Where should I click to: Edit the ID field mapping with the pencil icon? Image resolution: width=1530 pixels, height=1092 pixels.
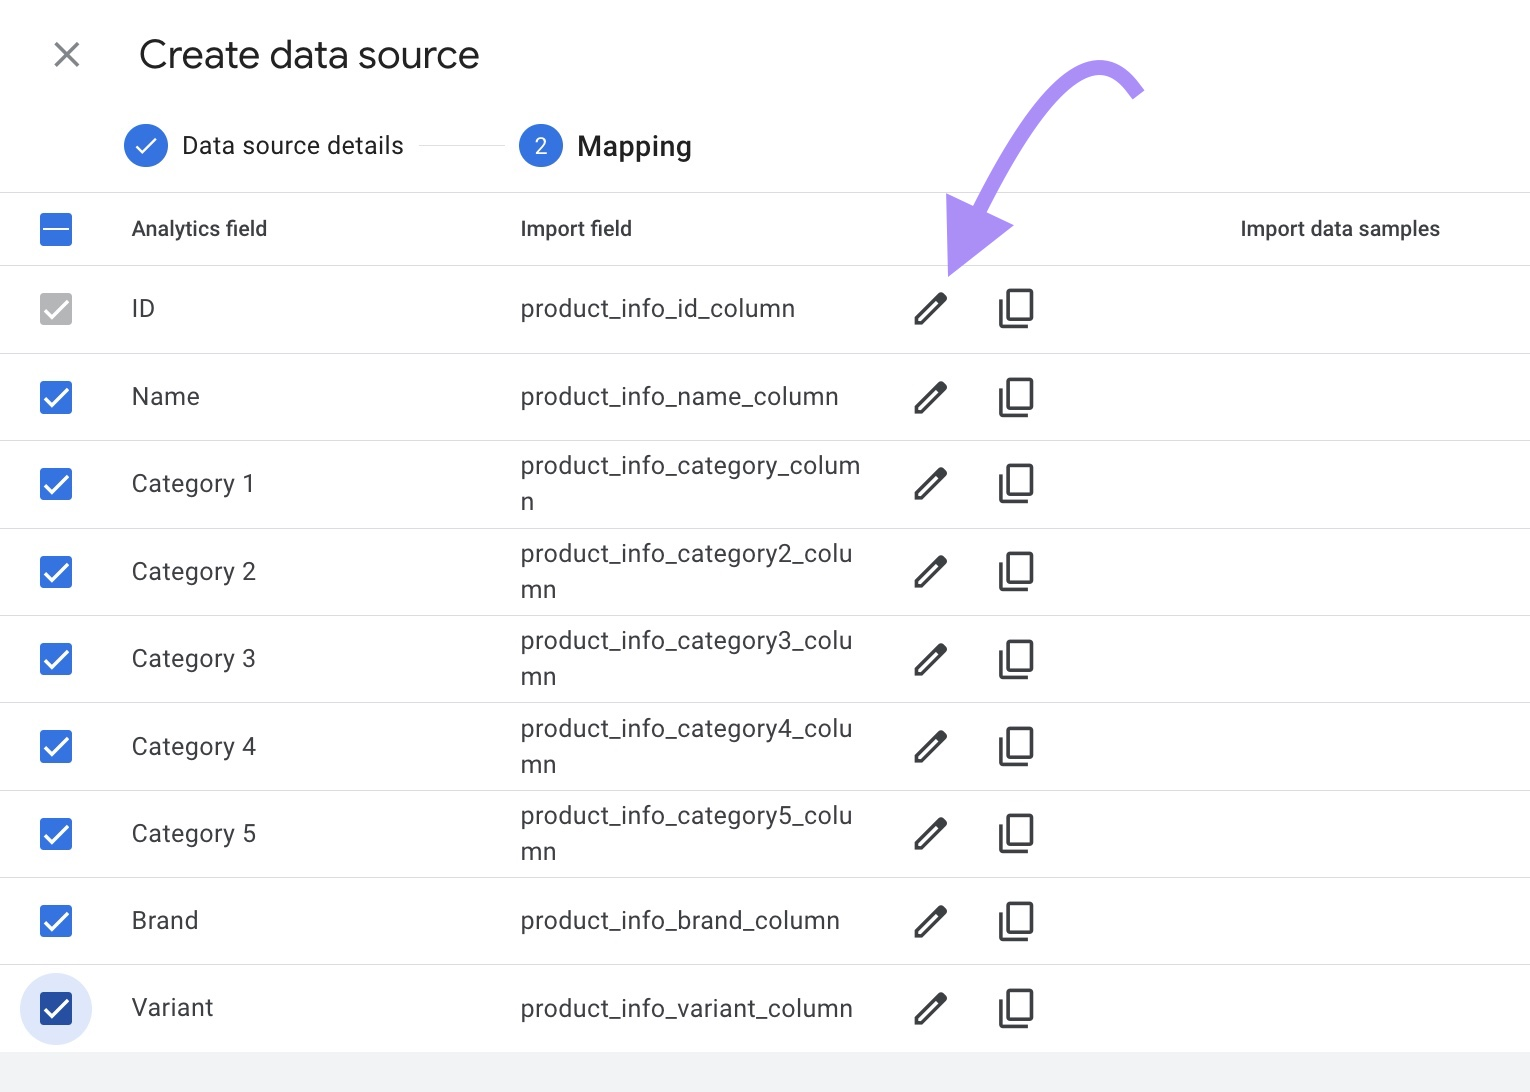[x=929, y=308]
